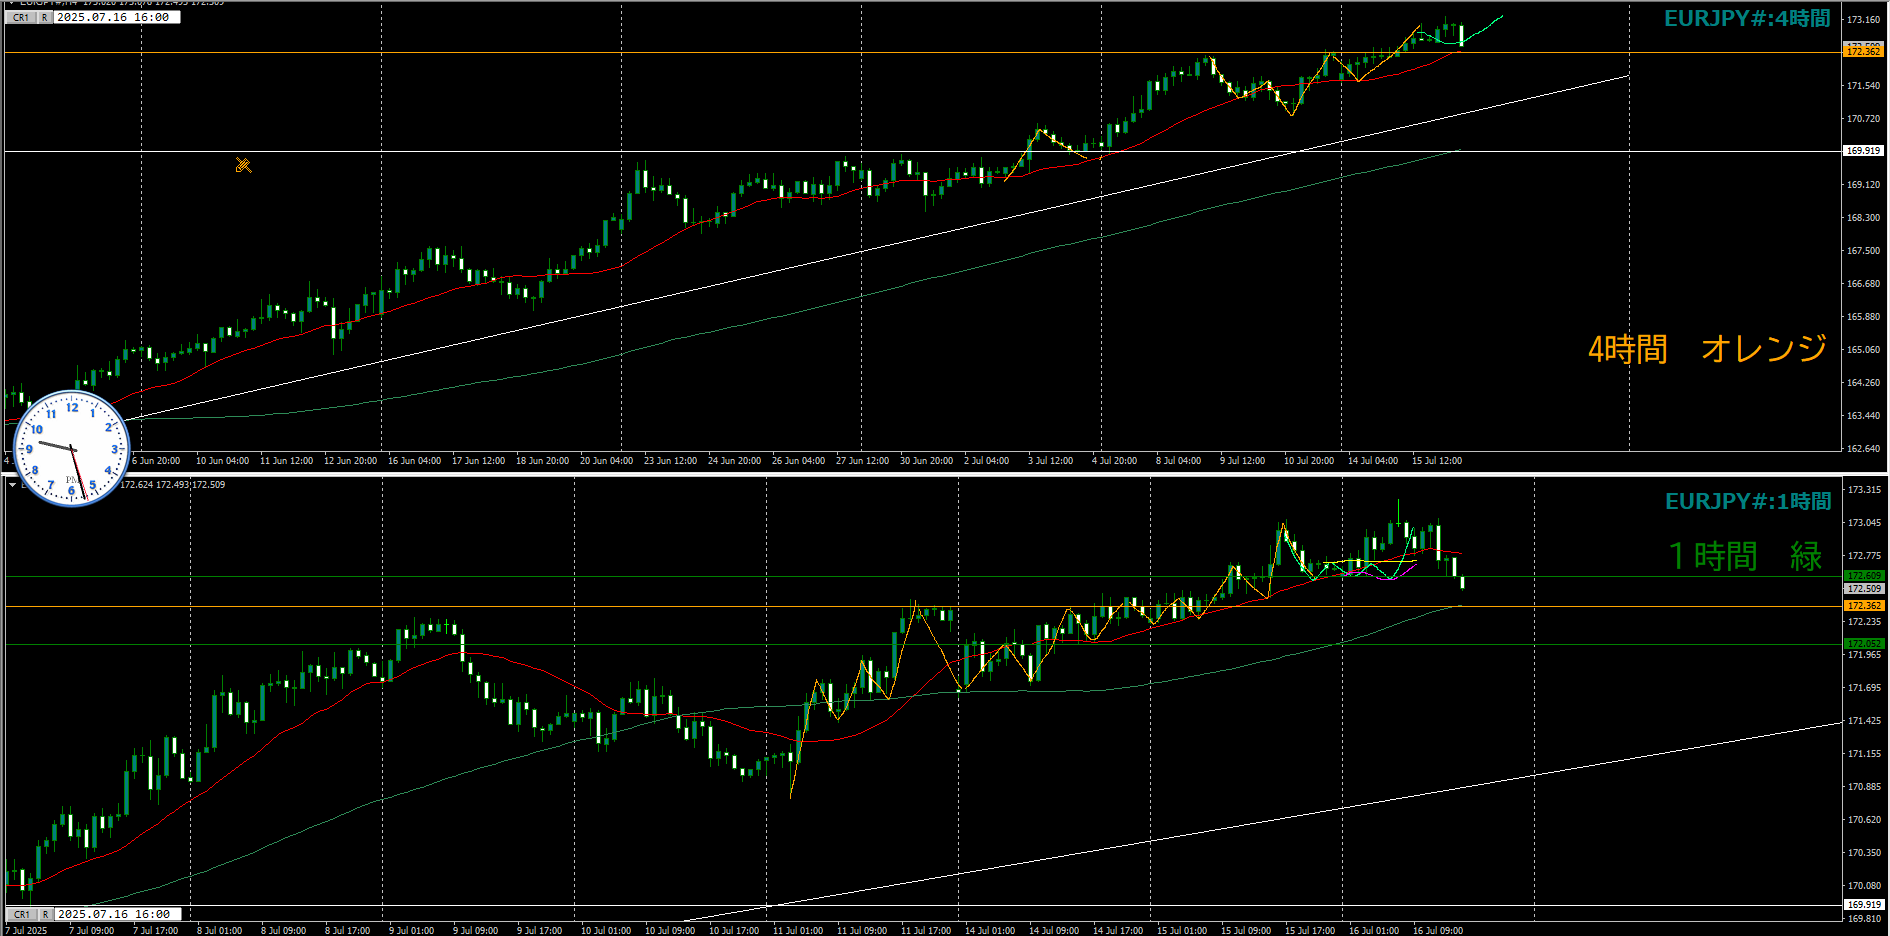Click the 168.300 price scale value

(1863, 218)
